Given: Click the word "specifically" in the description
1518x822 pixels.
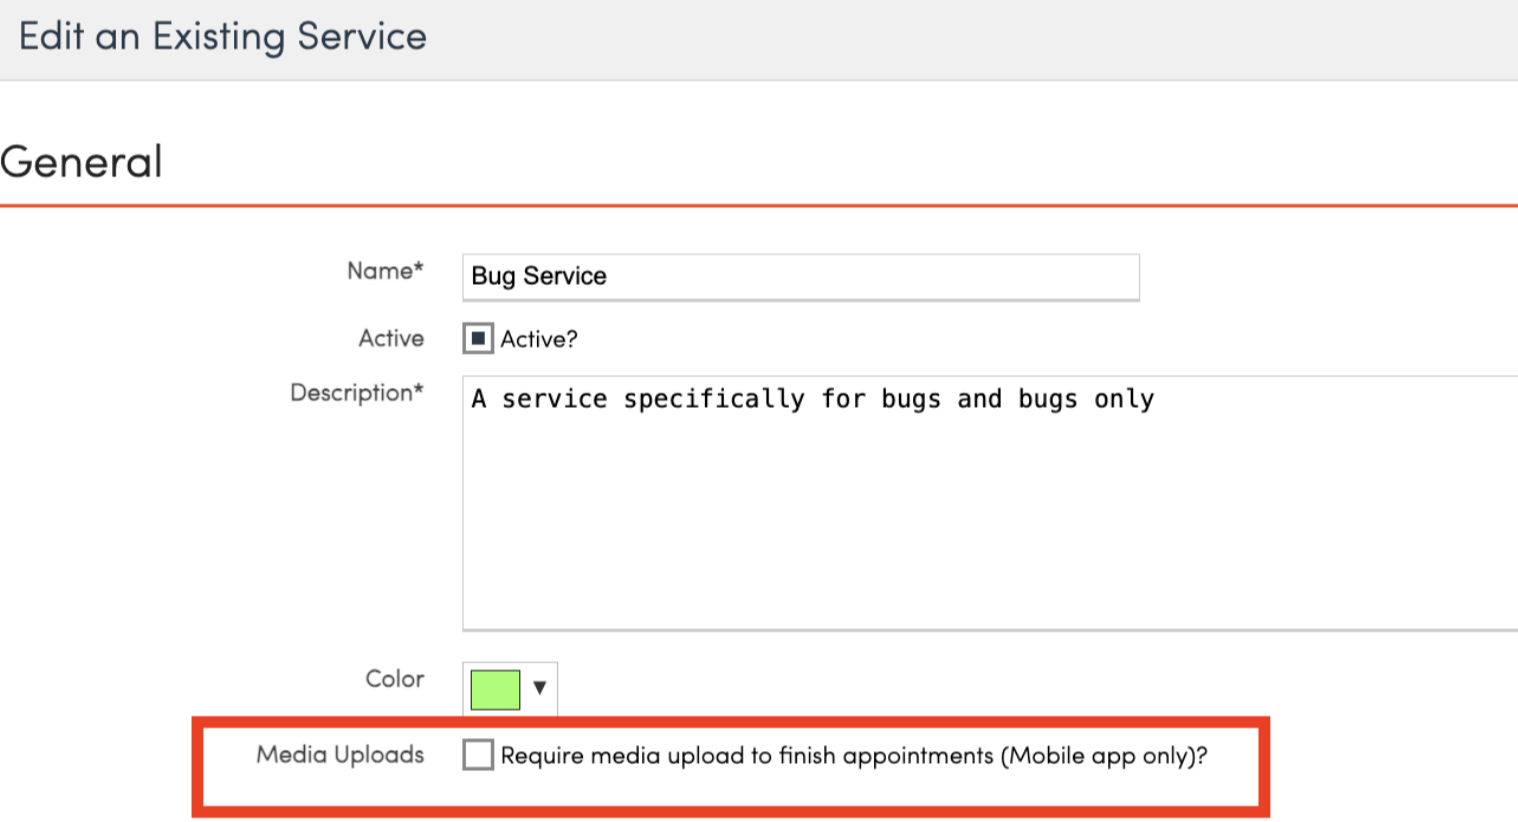Looking at the screenshot, I should point(713,399).
